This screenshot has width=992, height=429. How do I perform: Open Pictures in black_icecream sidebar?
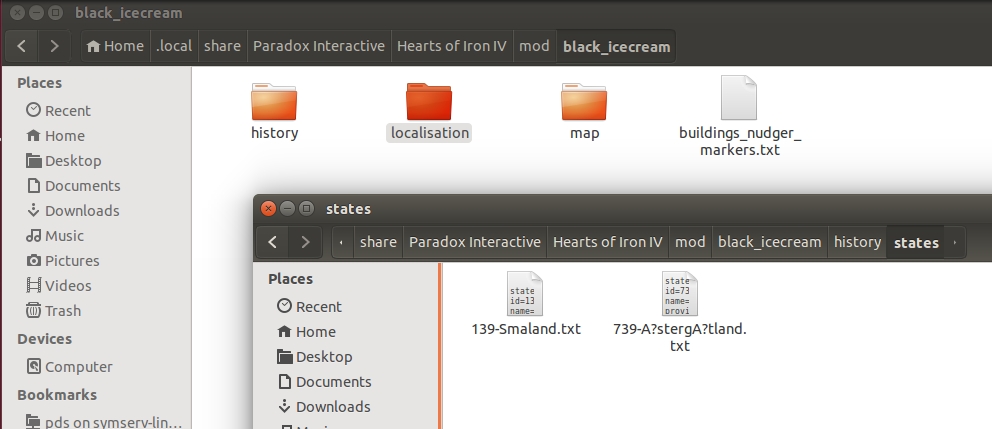pos(63,261)
